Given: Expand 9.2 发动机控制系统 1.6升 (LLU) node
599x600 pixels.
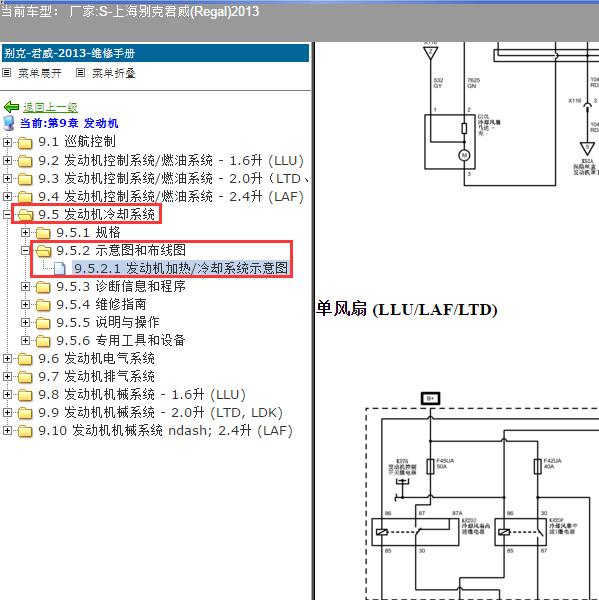Looking at the screenshot, I should [x=7, y=160].
